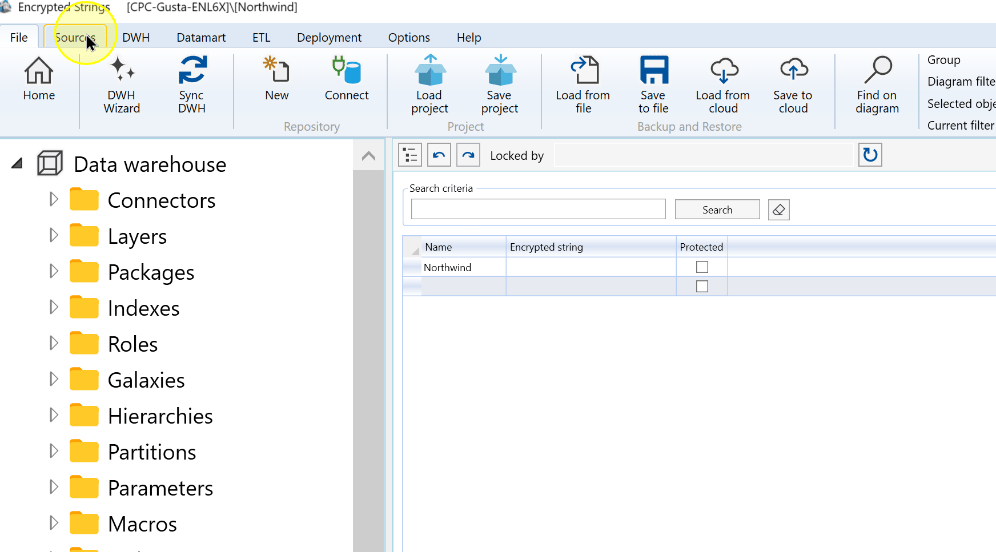Expand the Partitions node
The height and width of the screenshot is (552, 996).
point(53,451)
